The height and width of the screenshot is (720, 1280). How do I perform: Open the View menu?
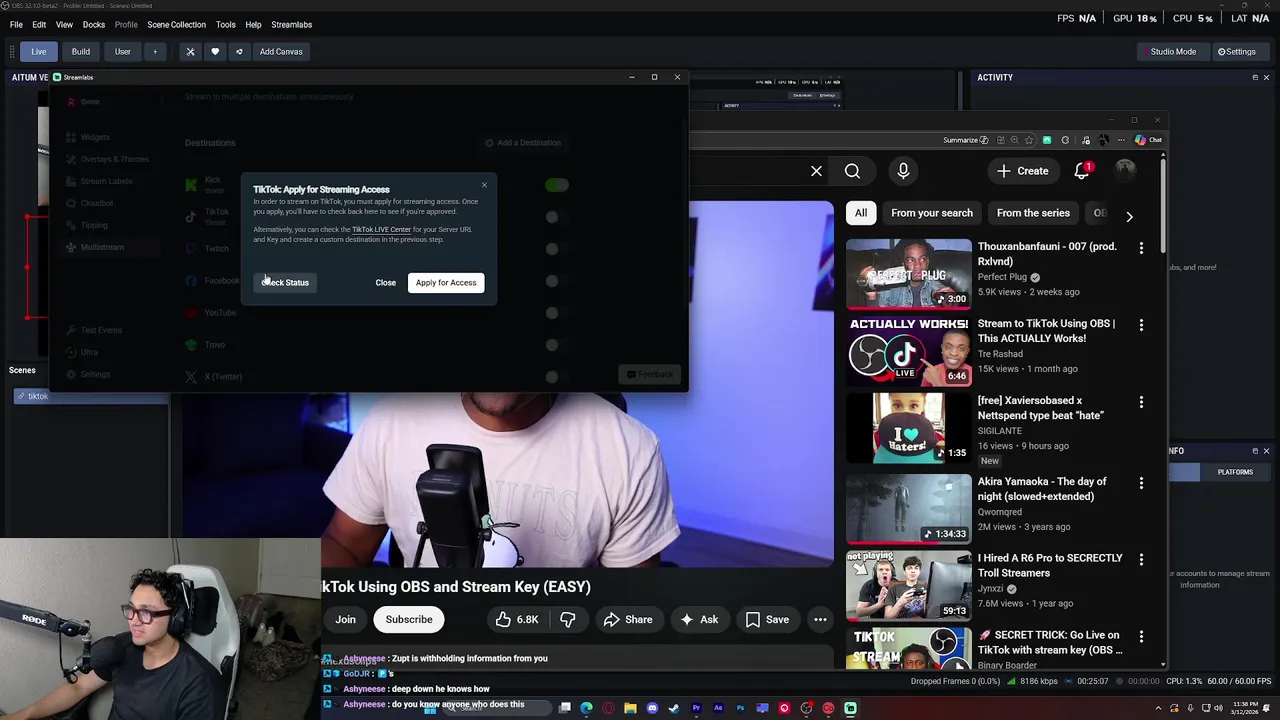pyautogui.click(x=64, y=24)
